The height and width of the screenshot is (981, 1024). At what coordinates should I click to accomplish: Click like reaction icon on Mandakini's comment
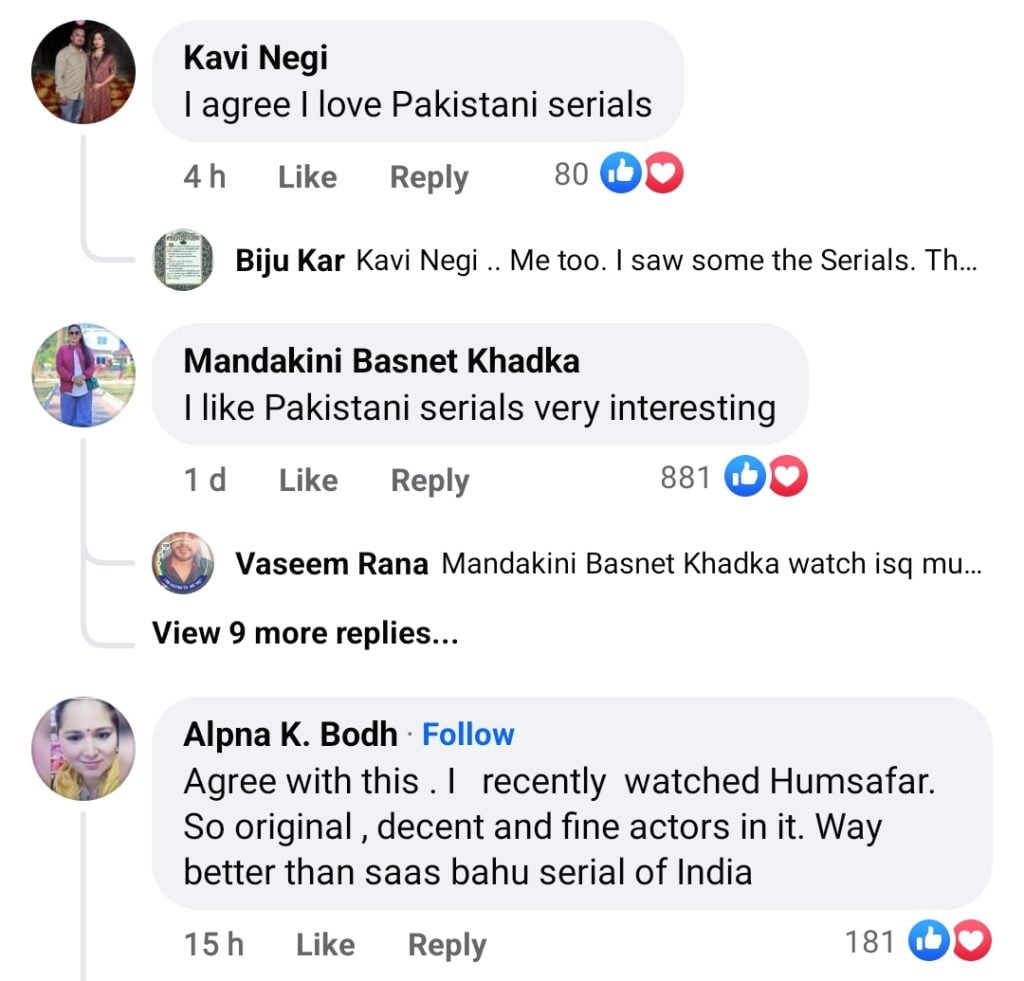[743, 478]
